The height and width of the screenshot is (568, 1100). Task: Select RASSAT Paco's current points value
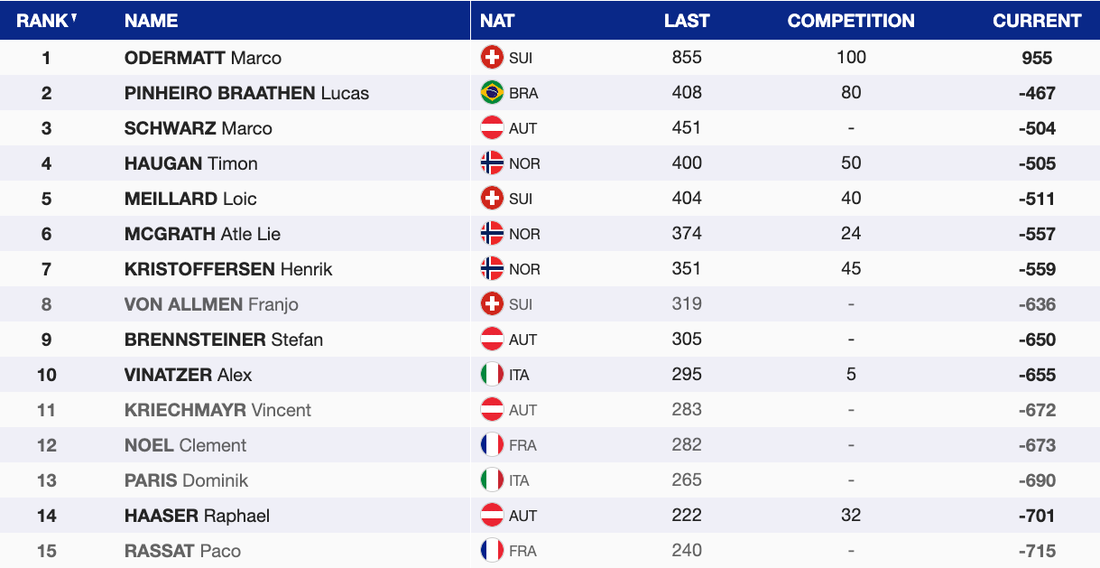pos(1037,551)
